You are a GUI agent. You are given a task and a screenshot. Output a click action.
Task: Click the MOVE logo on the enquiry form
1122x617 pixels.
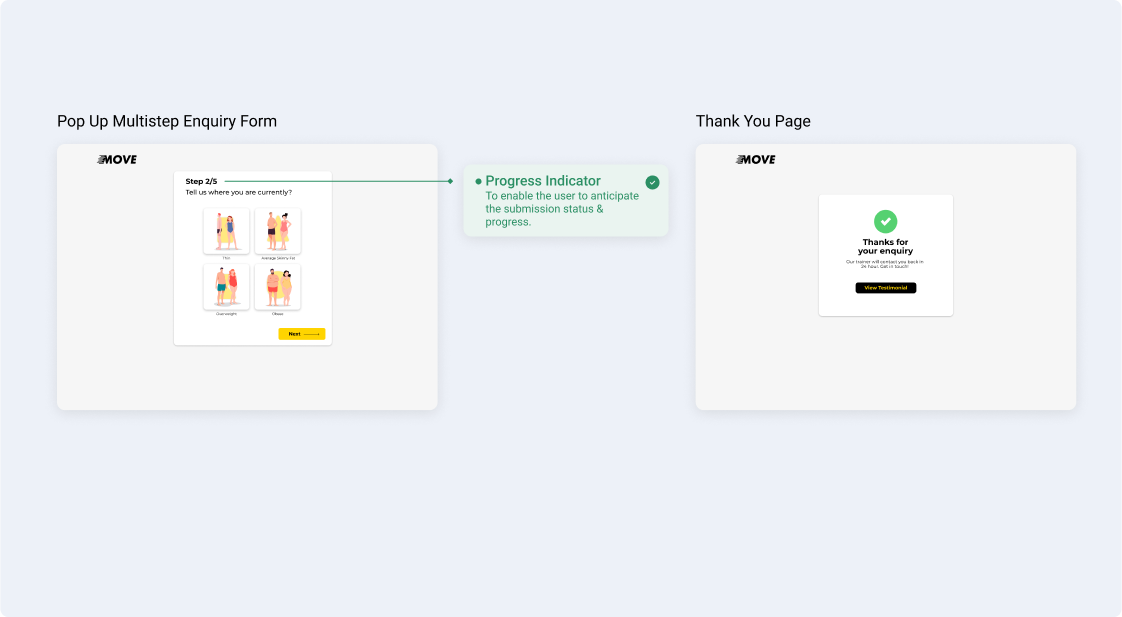click(x=117, y=159)
